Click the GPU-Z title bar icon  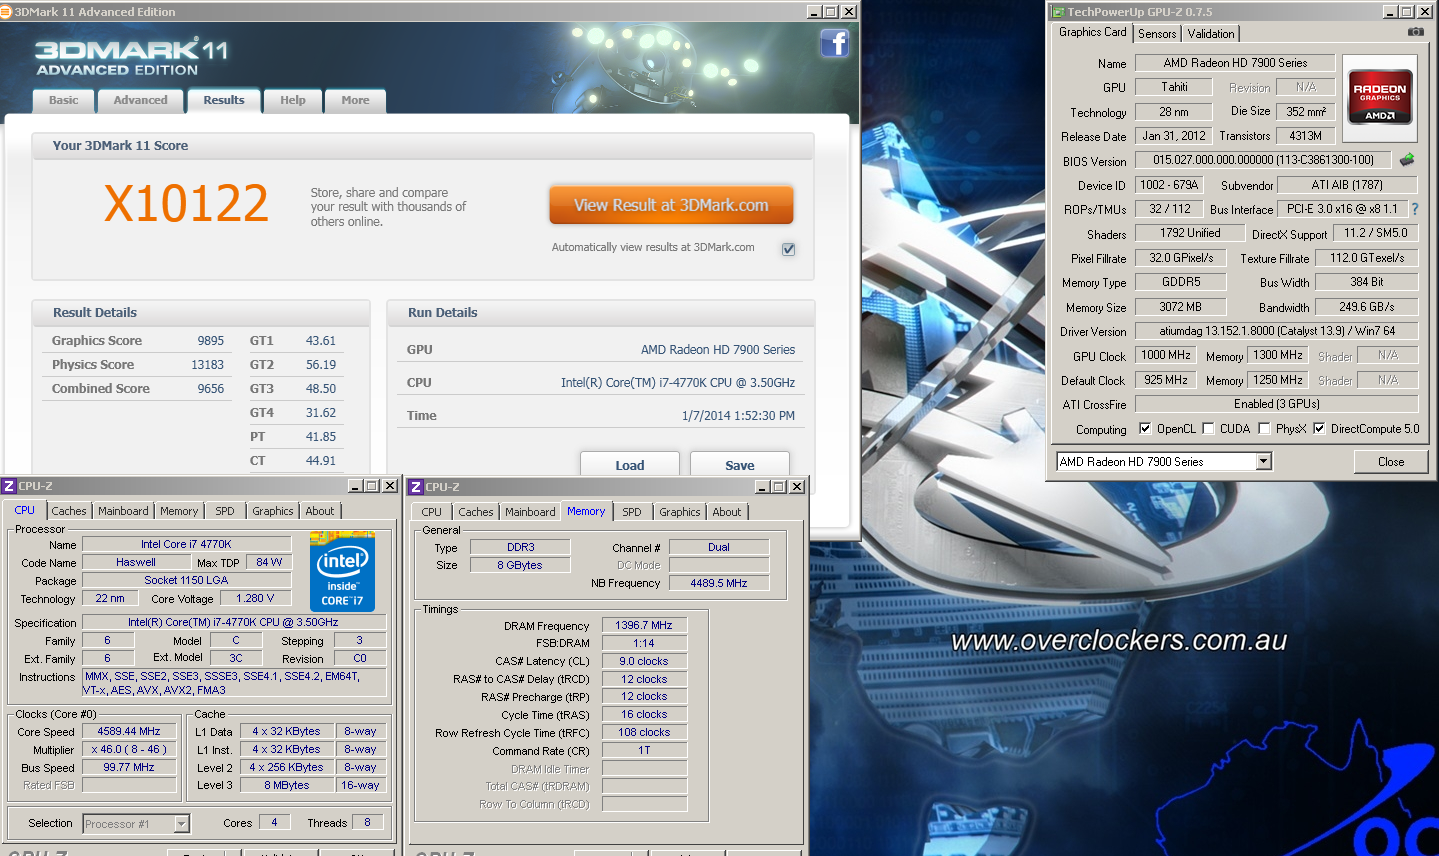[x=1058, y=12]
